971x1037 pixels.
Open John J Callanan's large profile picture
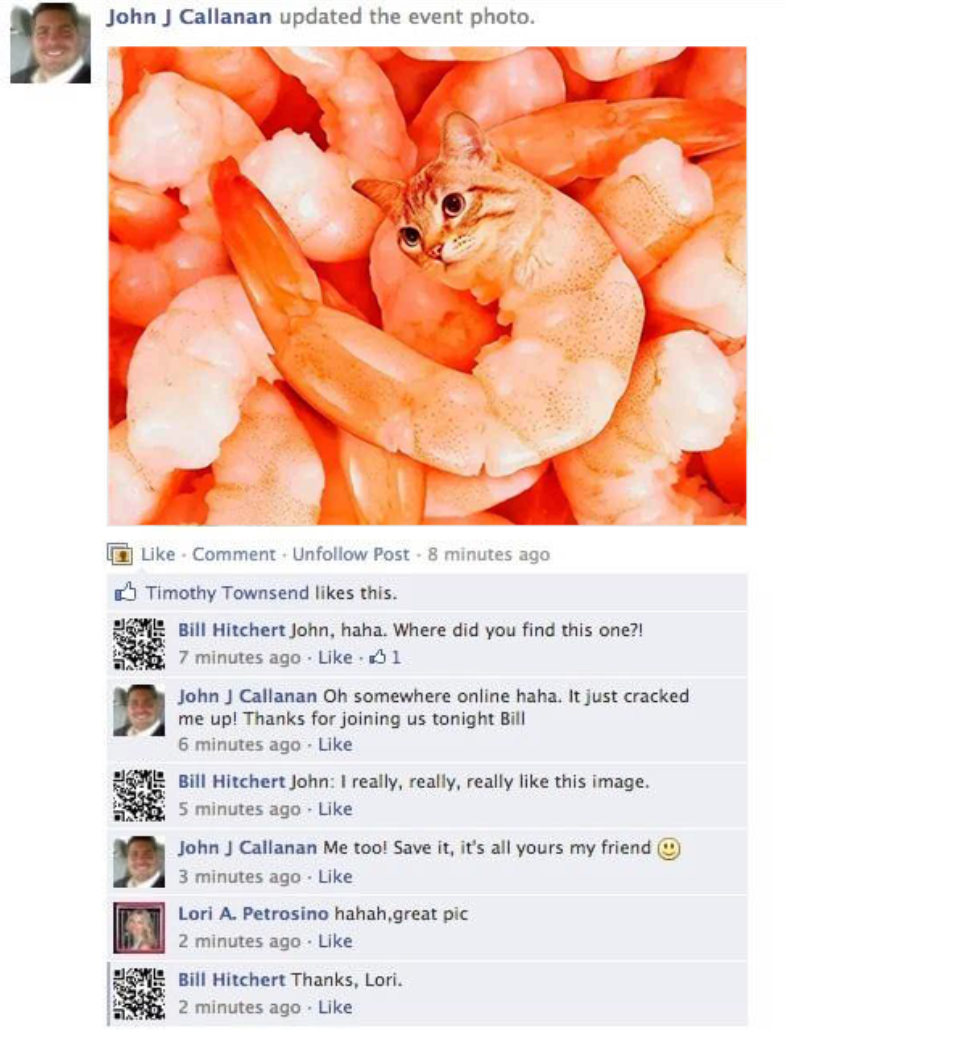(50, 43)
